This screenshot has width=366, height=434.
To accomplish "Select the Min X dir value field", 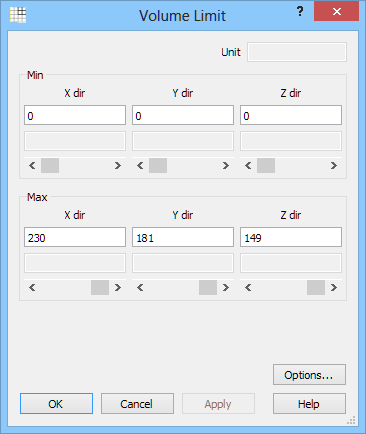I will pos(75,115).
